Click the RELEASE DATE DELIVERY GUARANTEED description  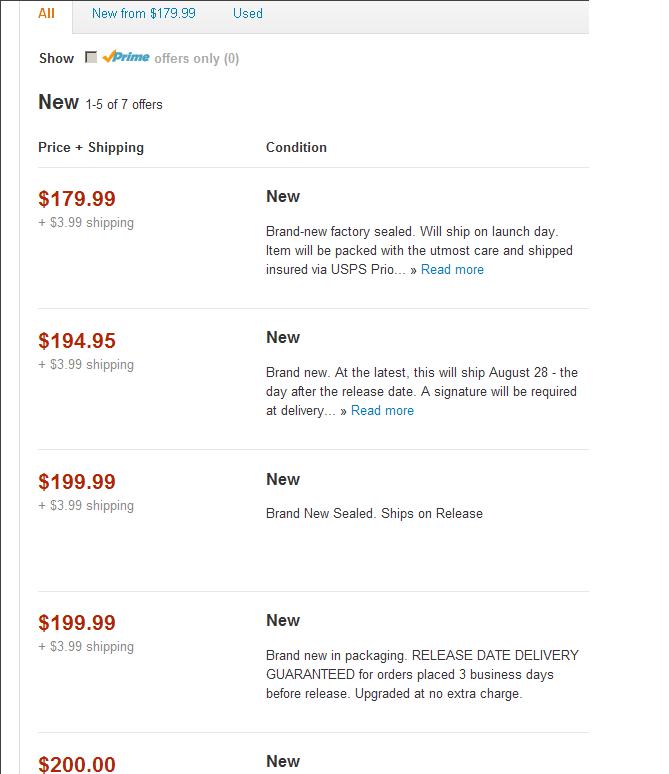click(422, 674)
